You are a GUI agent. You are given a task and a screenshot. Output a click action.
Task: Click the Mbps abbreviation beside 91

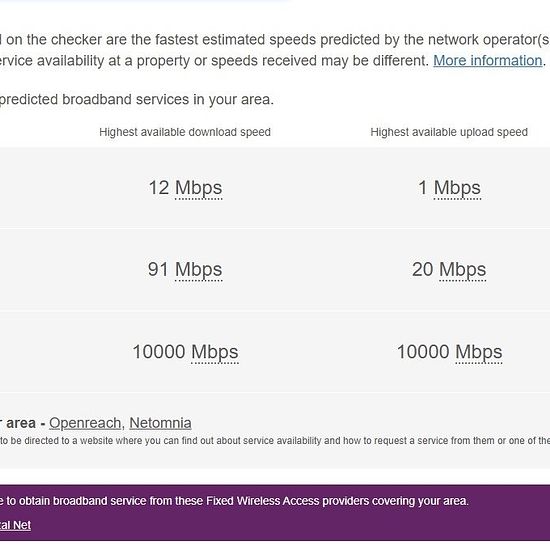click(199, 270)
